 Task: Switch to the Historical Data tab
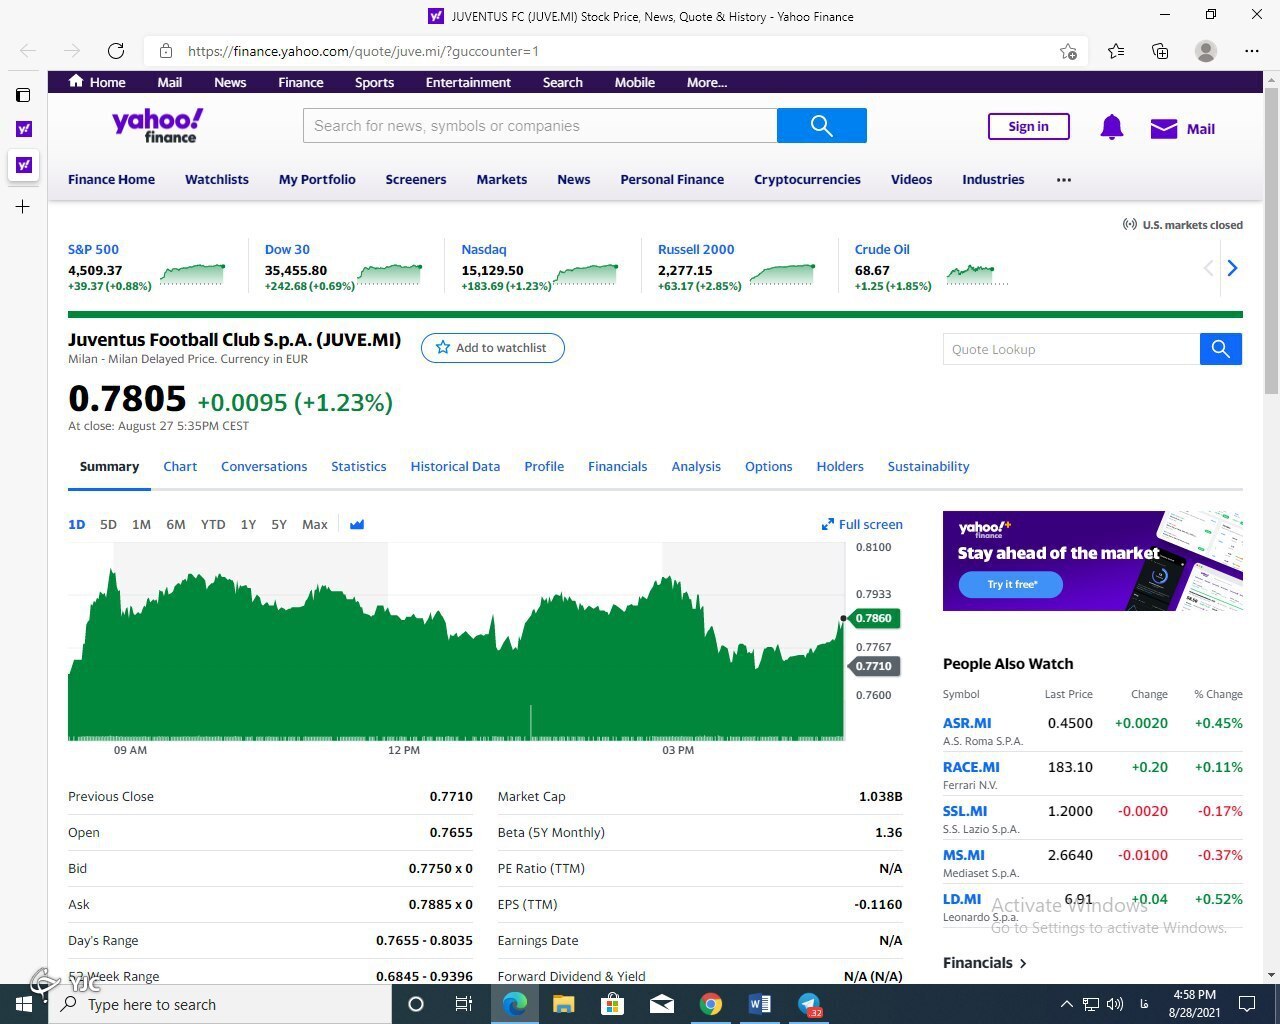point(455,466)
